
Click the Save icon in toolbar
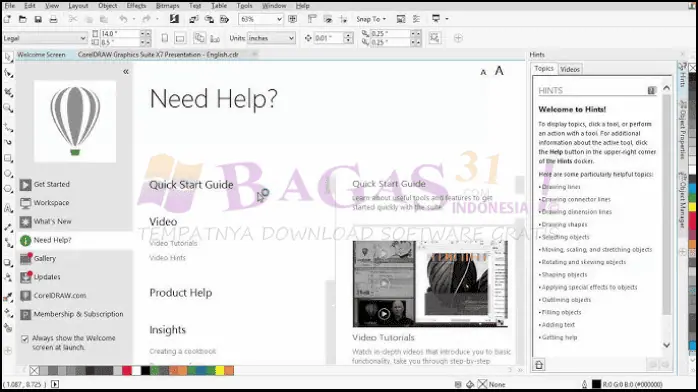click(38, 19)
